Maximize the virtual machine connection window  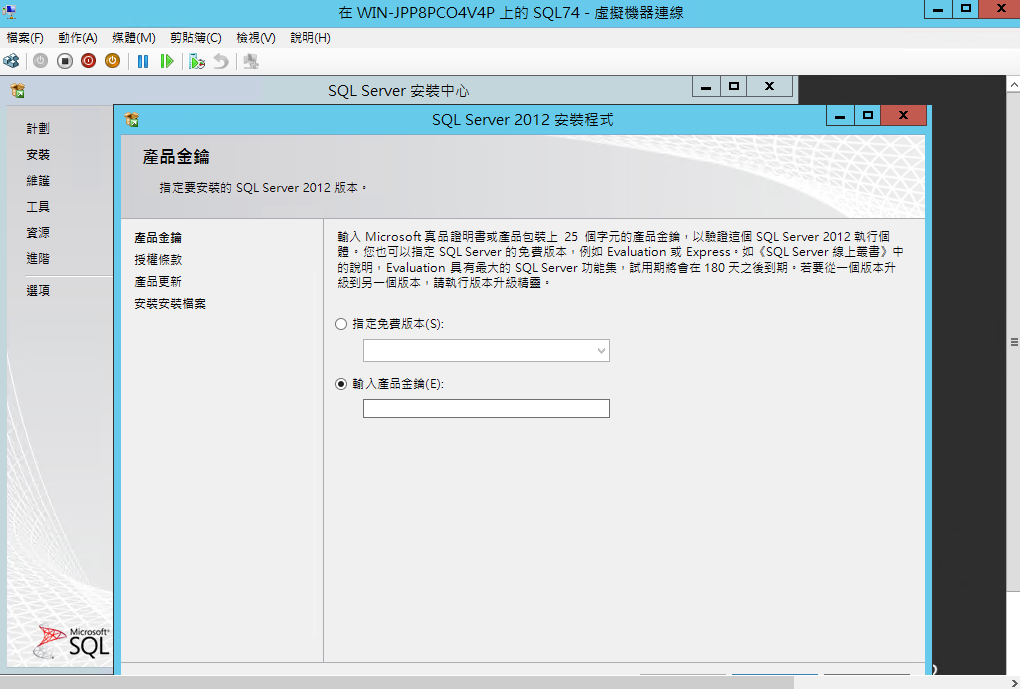coord(966,9)
